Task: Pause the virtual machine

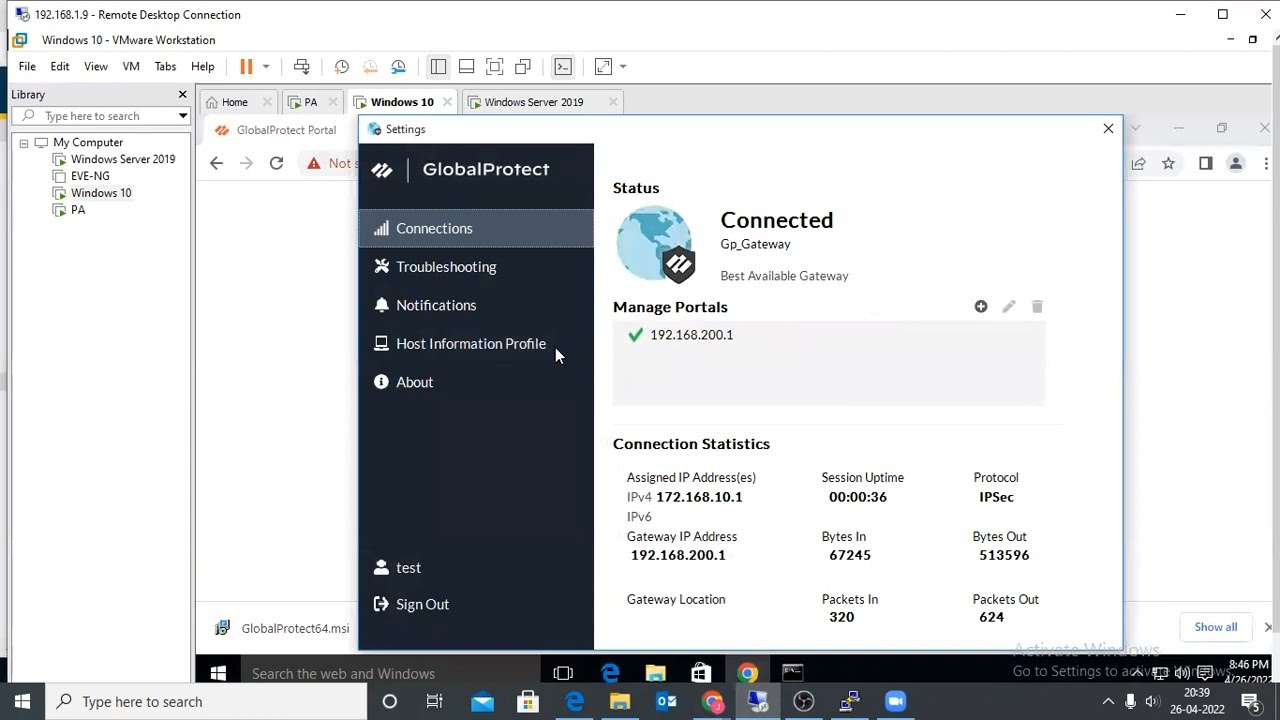Action: click(246, 67)
